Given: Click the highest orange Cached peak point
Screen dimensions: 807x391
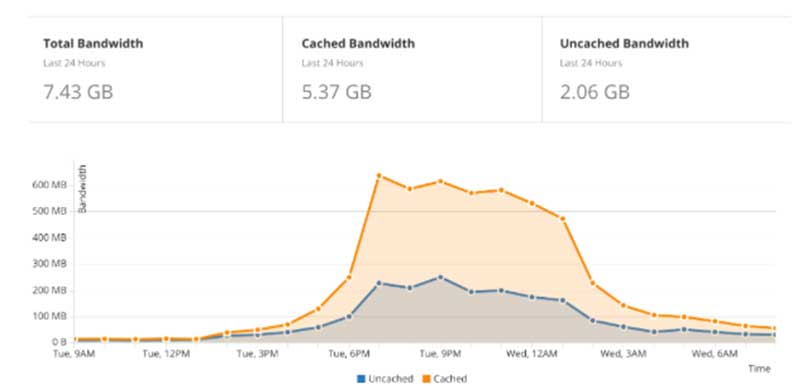Looking at the screenshot, I should coord(379,175).
